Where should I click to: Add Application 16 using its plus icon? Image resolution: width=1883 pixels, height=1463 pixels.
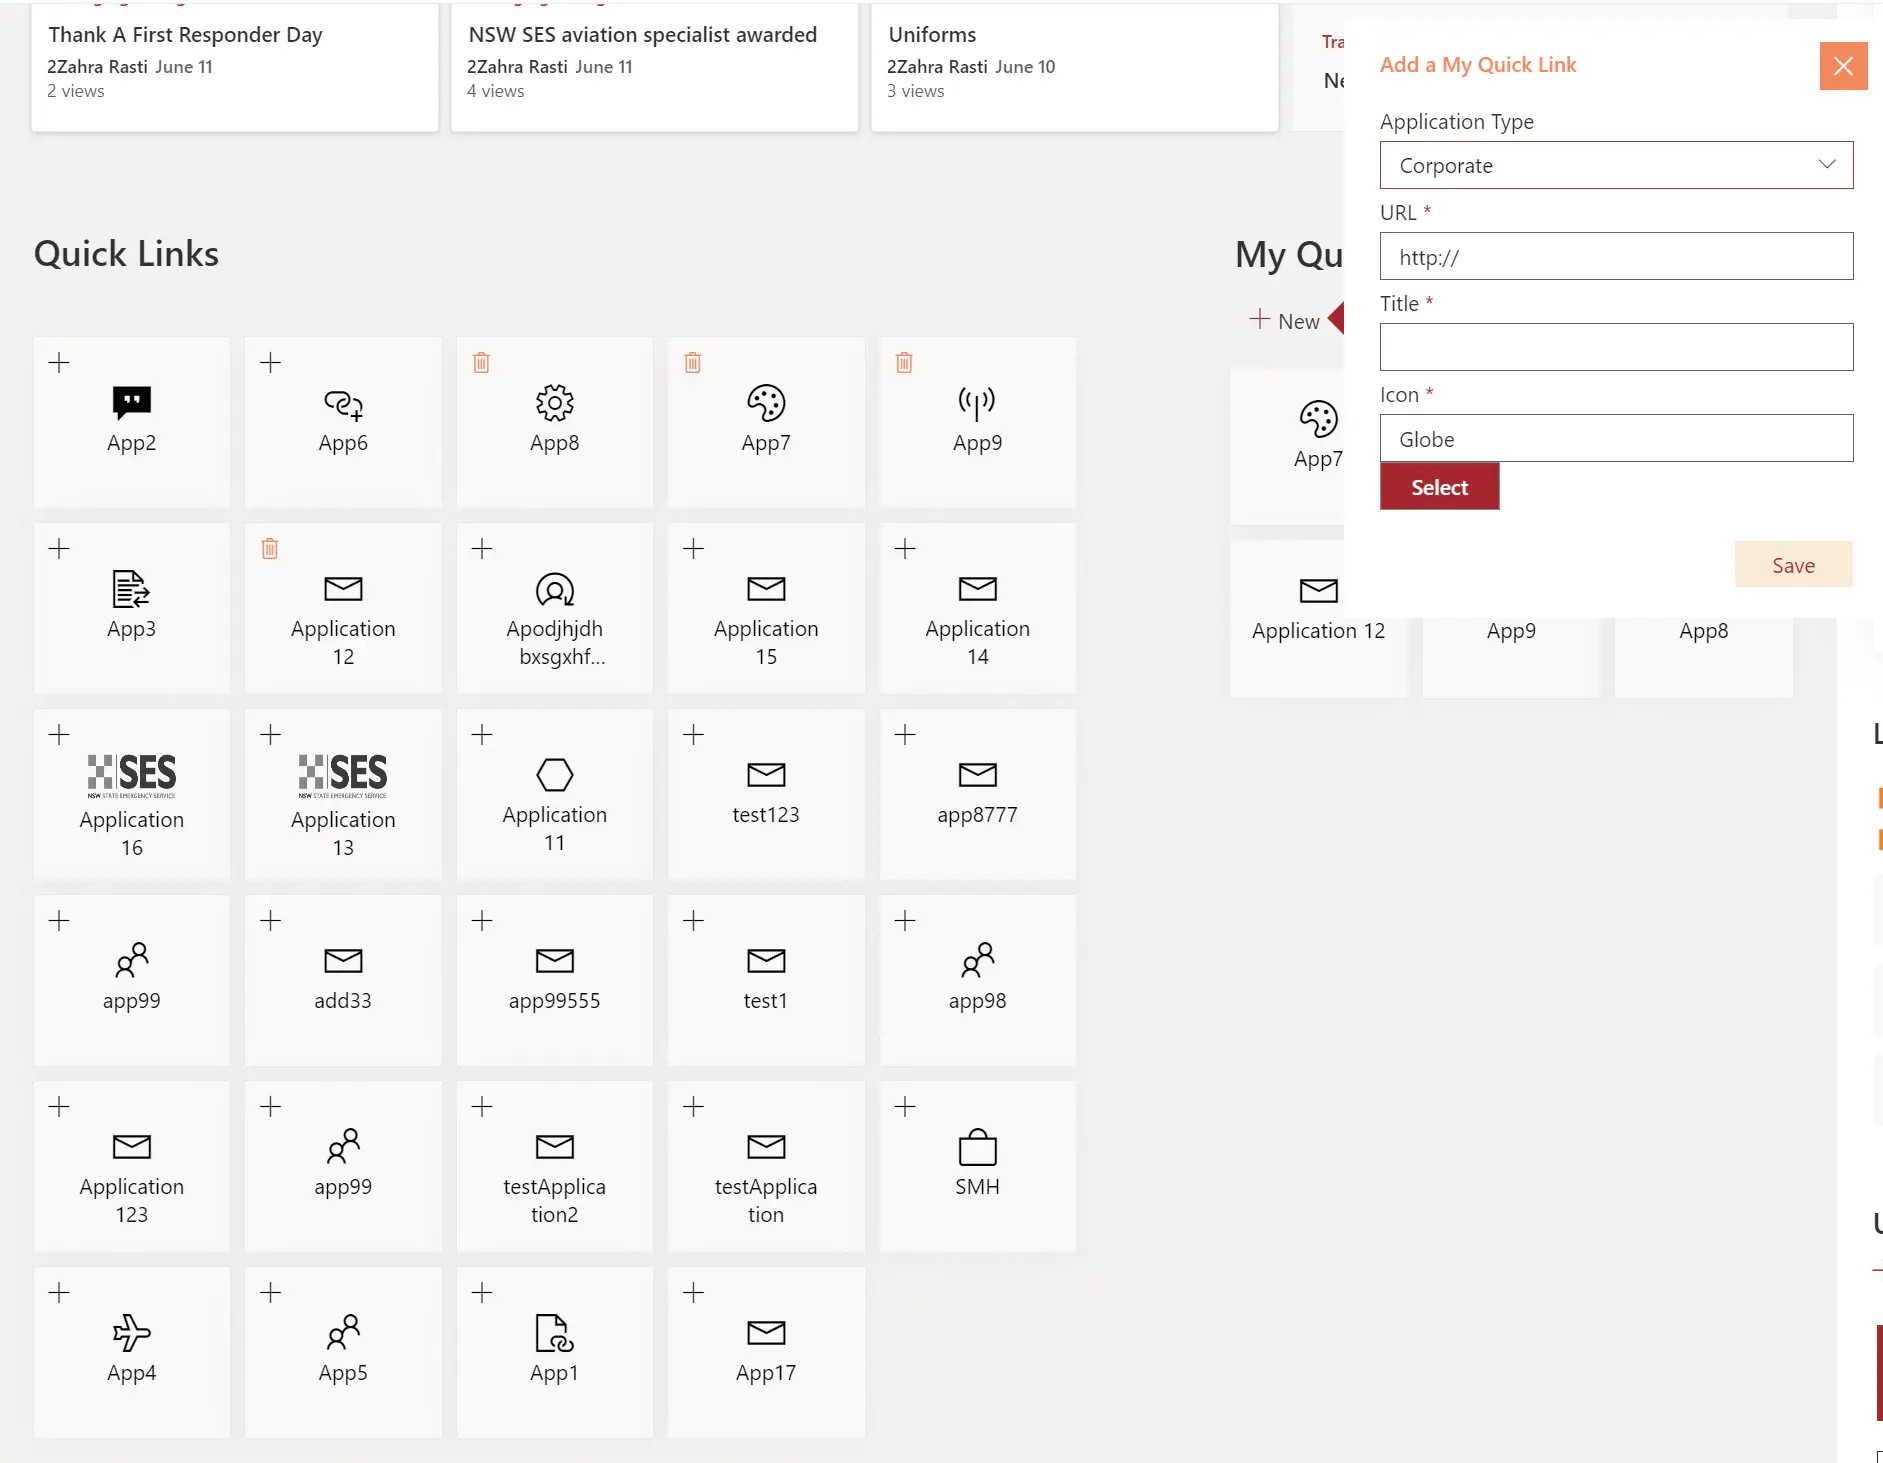(x=59, y=735)
